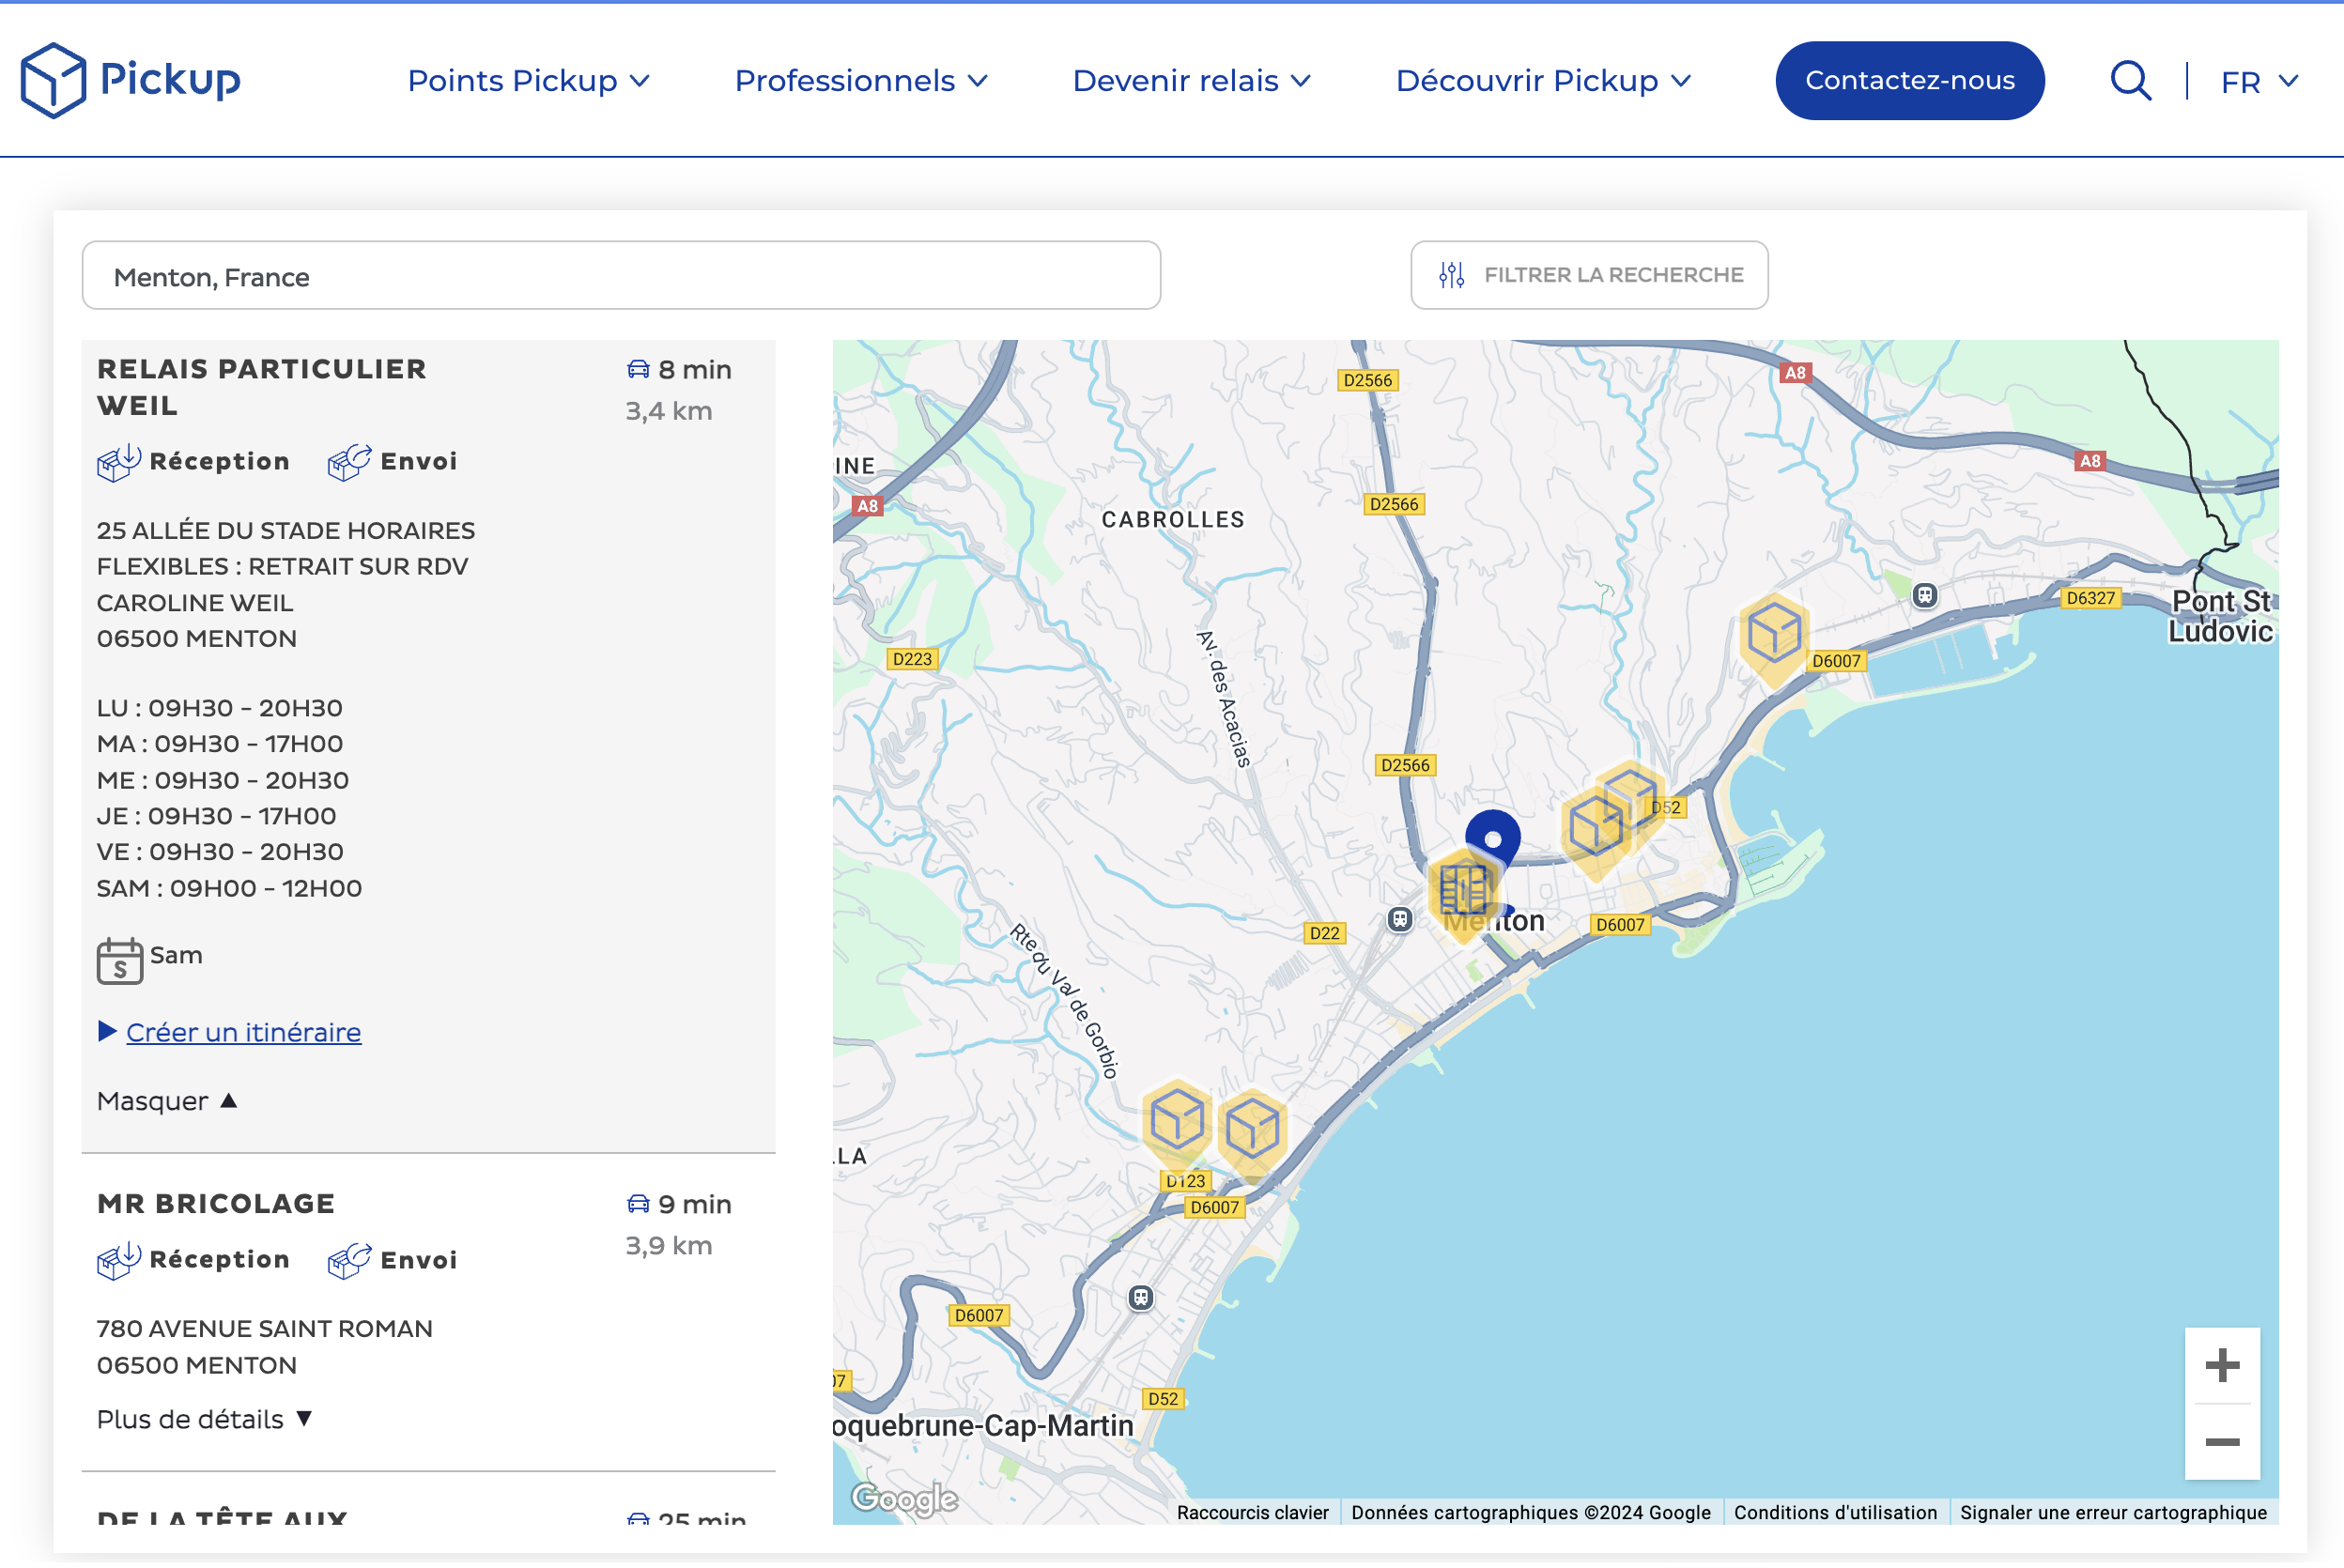Screen dimensions: 2344x1568
Task: Open the Devenir relais menu
Action: (1191, 81)
